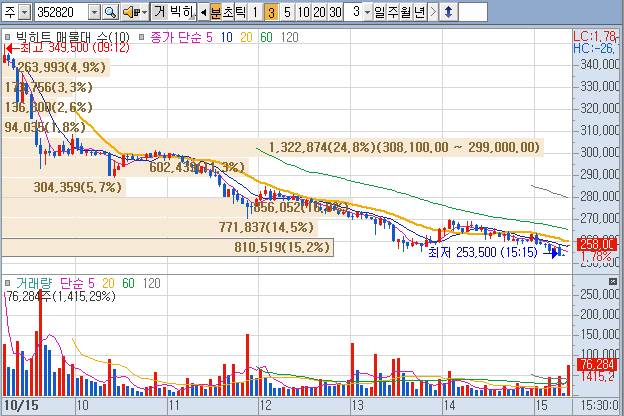
Task: Click the 최고 349,500 (09:12) high marker
Action: coord(68,48)
